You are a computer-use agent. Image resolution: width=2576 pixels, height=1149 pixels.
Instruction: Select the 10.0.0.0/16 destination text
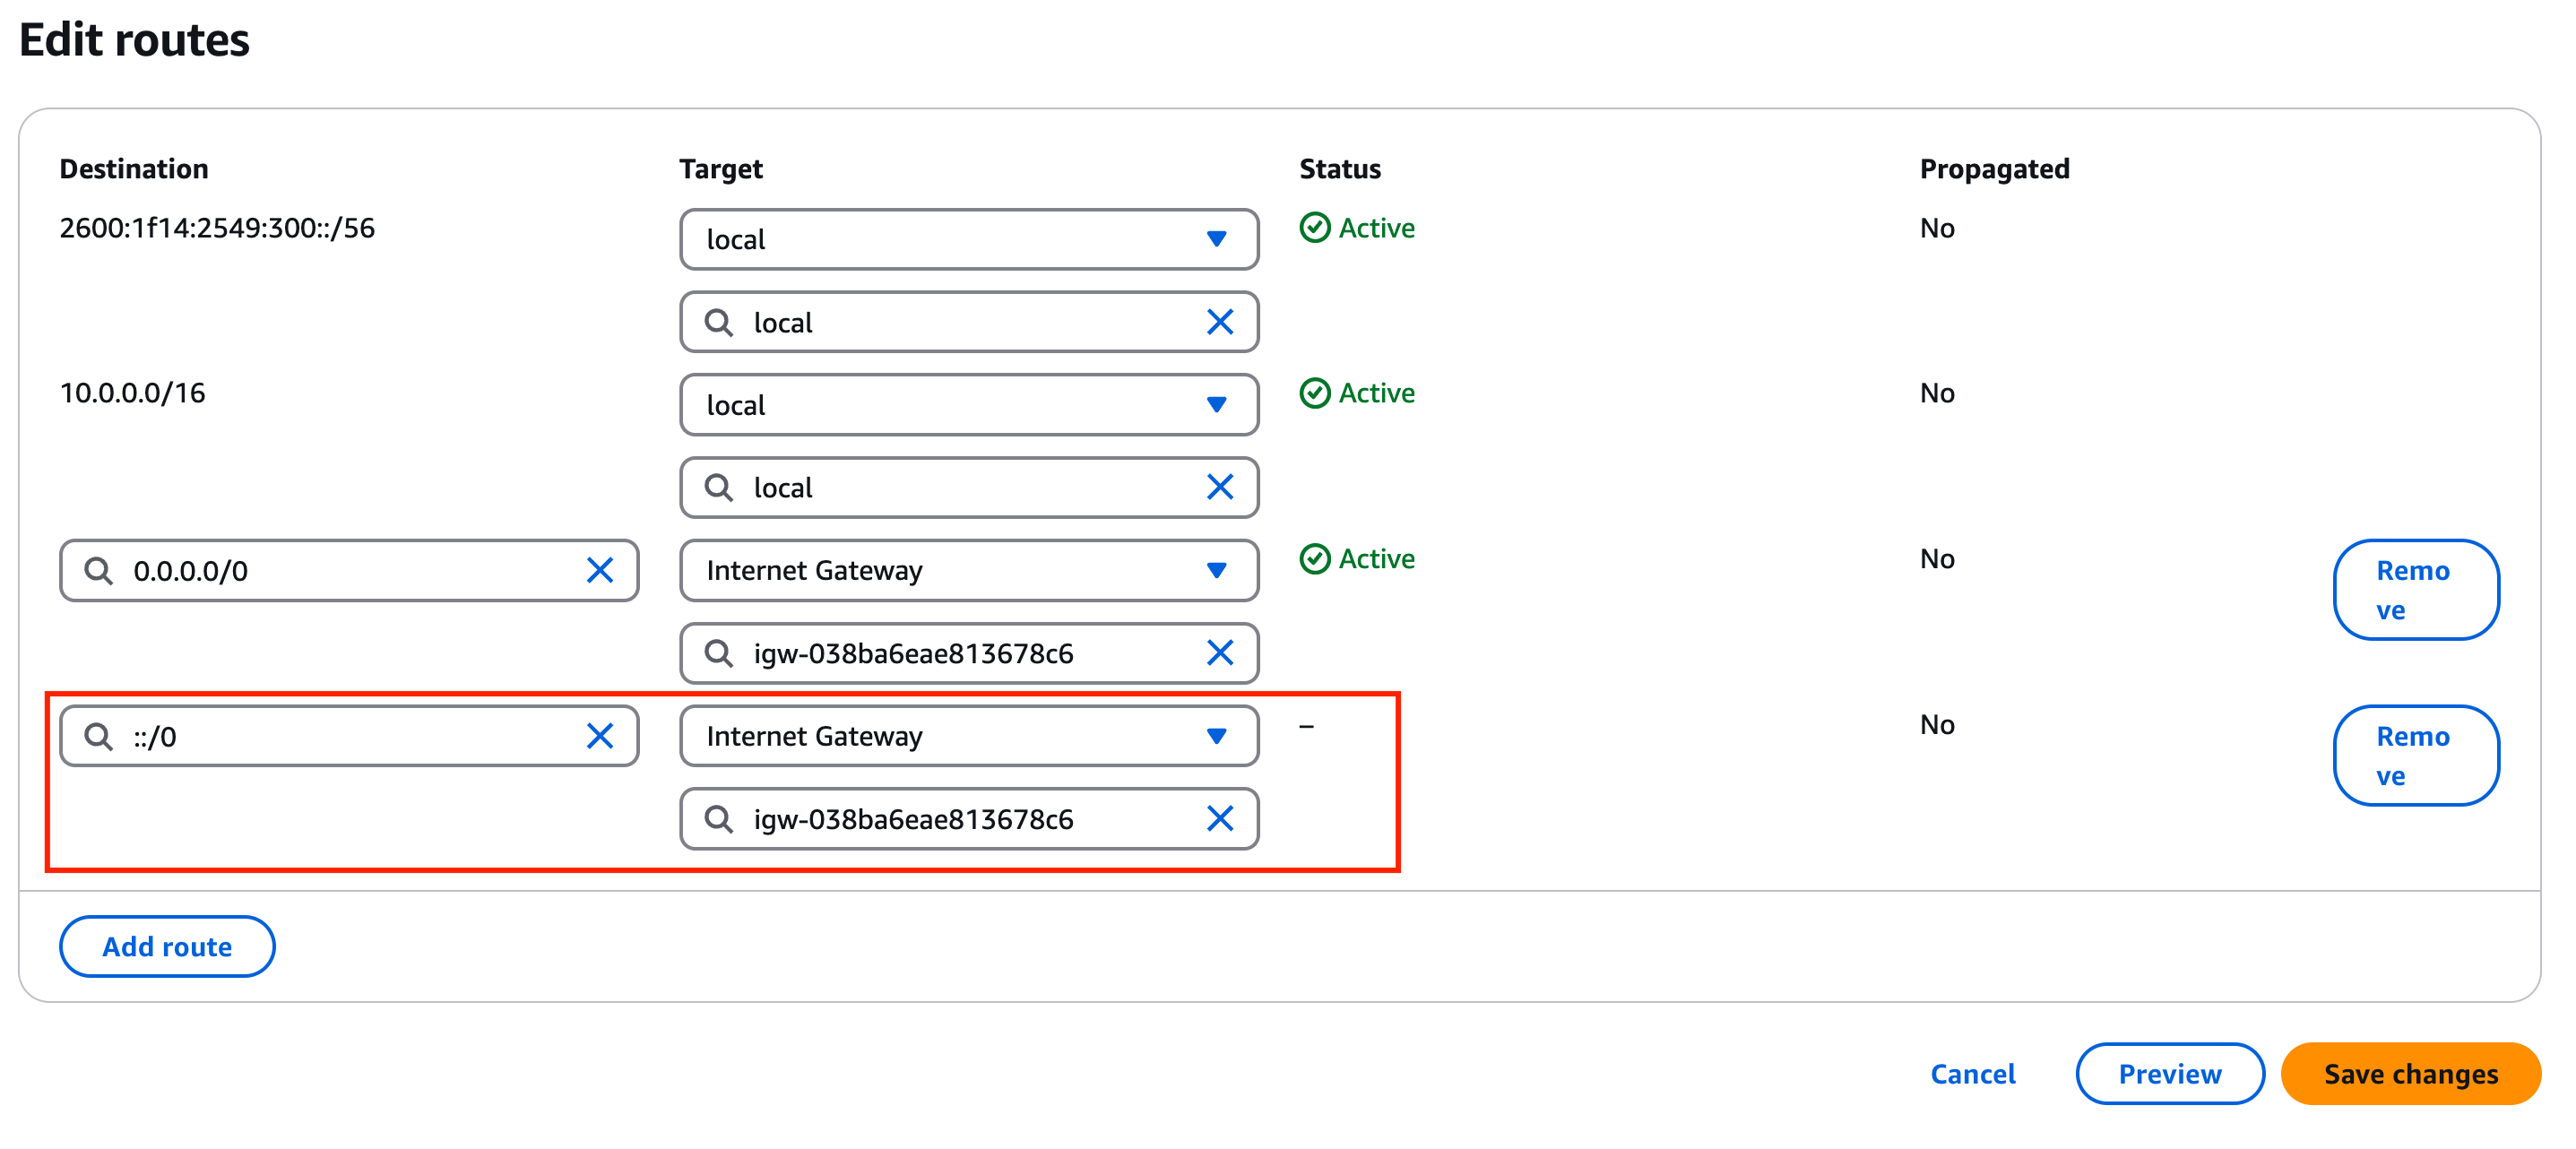pos(132,393)
